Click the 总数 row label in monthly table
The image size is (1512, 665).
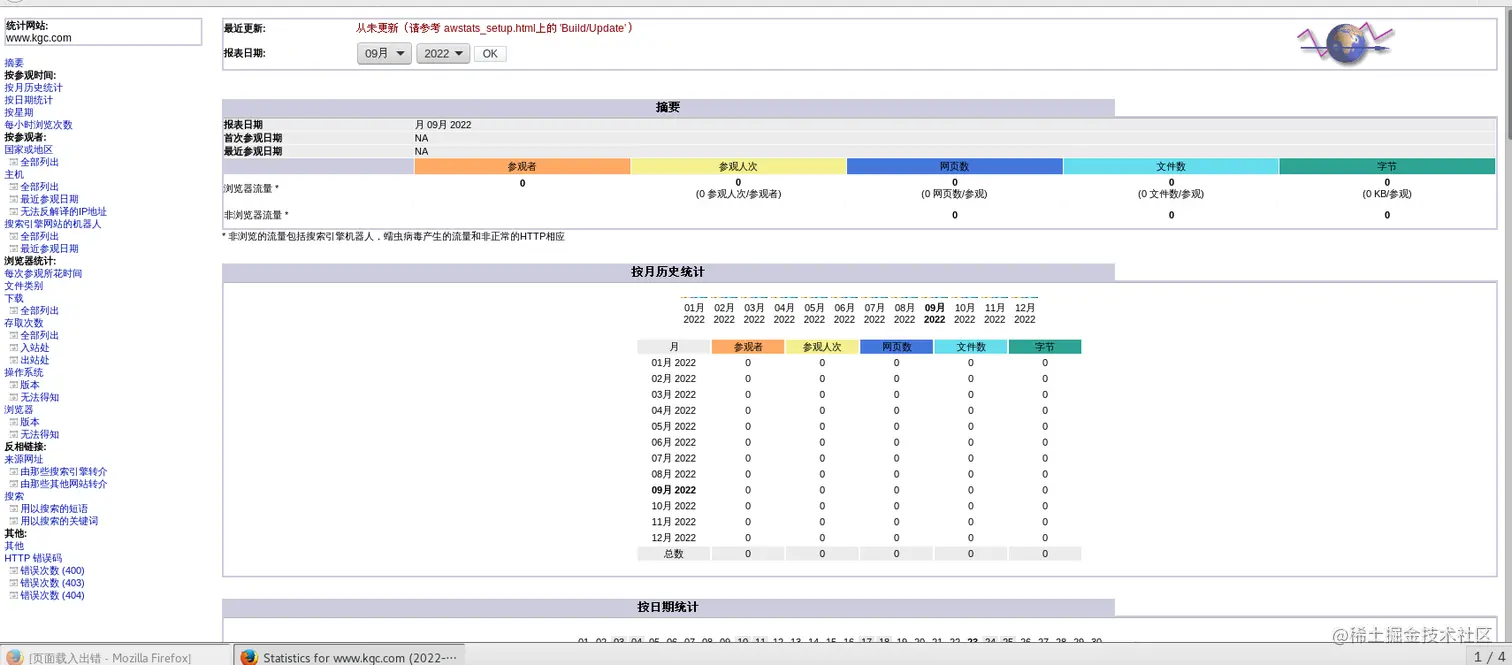pyautogui.click(x=674, y=554)
